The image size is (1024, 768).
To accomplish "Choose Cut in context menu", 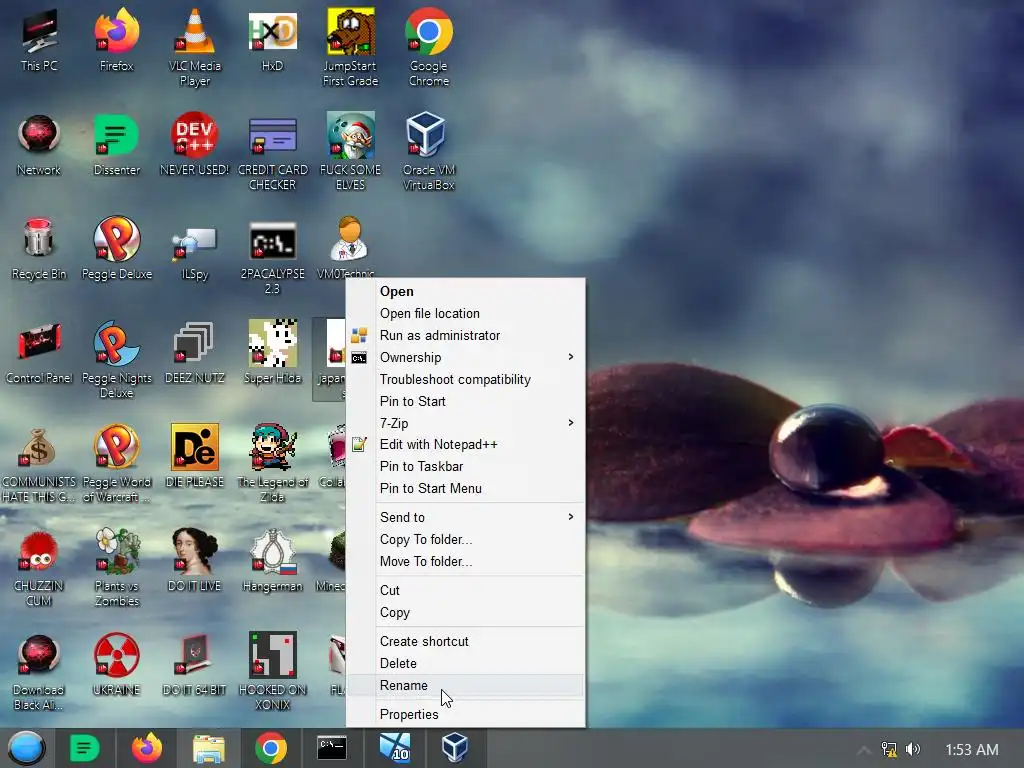I will tap(465, 590).
